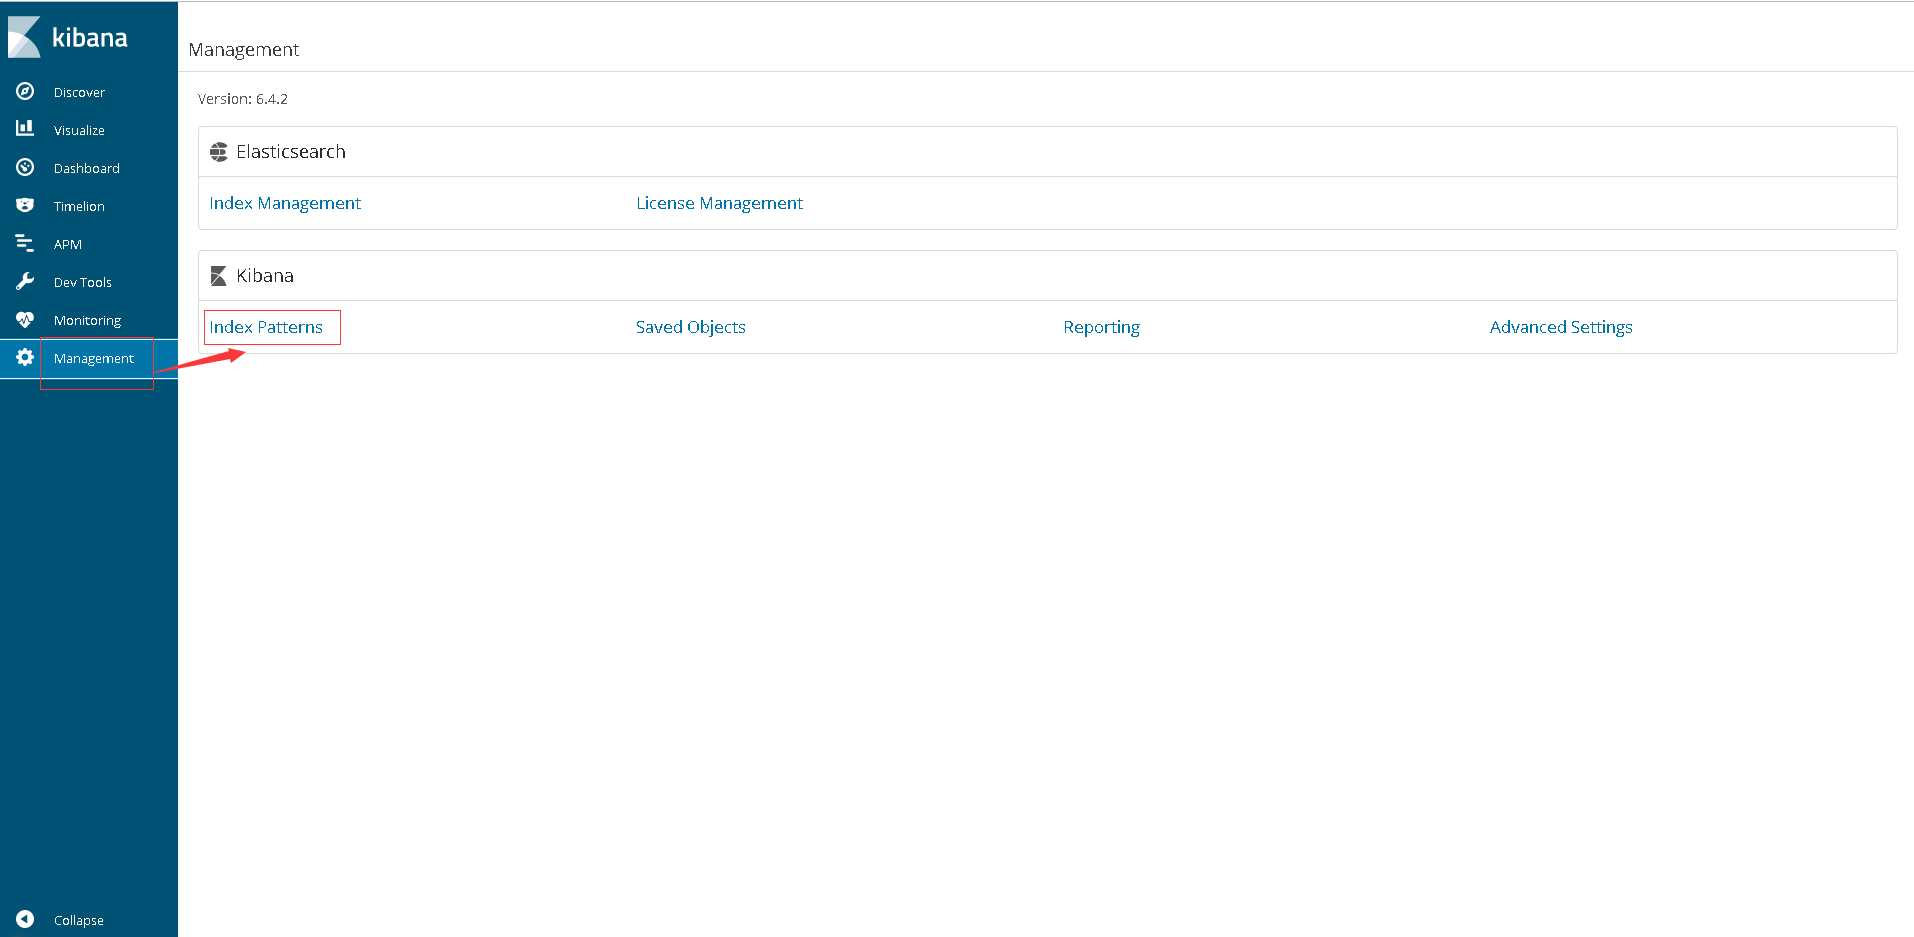This screenshot has height=937, width=1914.
Task: Click the Monitoring heartbeat icon
Action: (25, 320)
